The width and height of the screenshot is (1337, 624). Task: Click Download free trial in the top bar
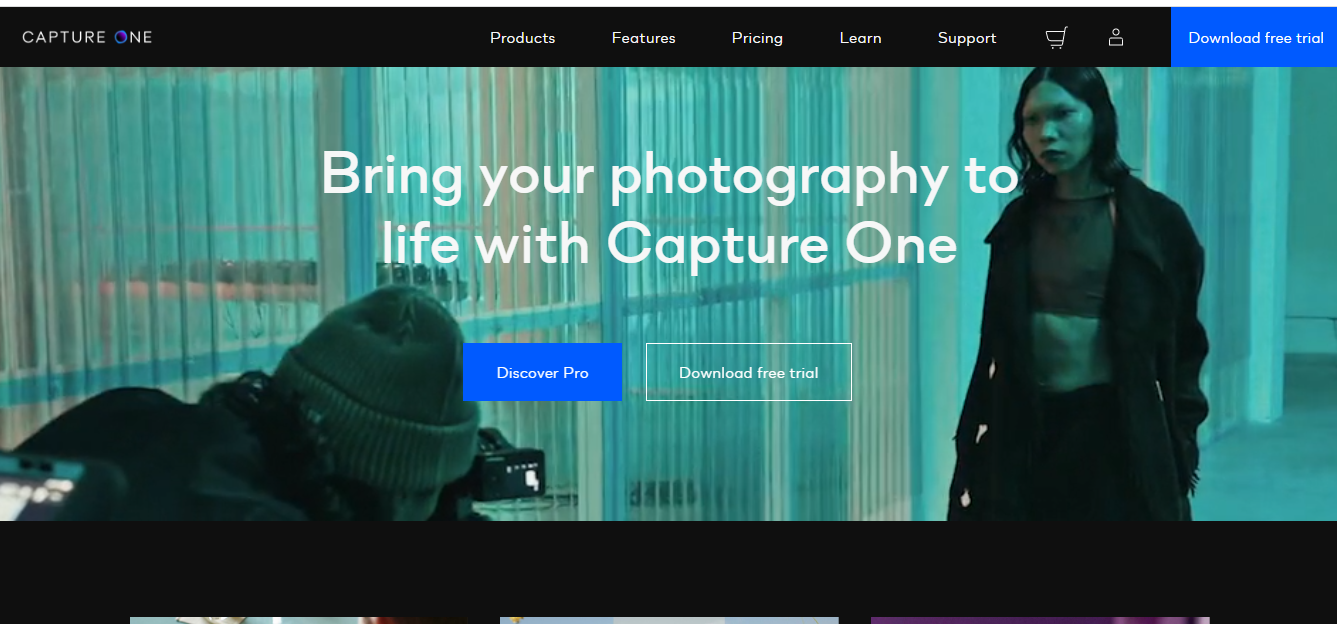click(1255, 37)
